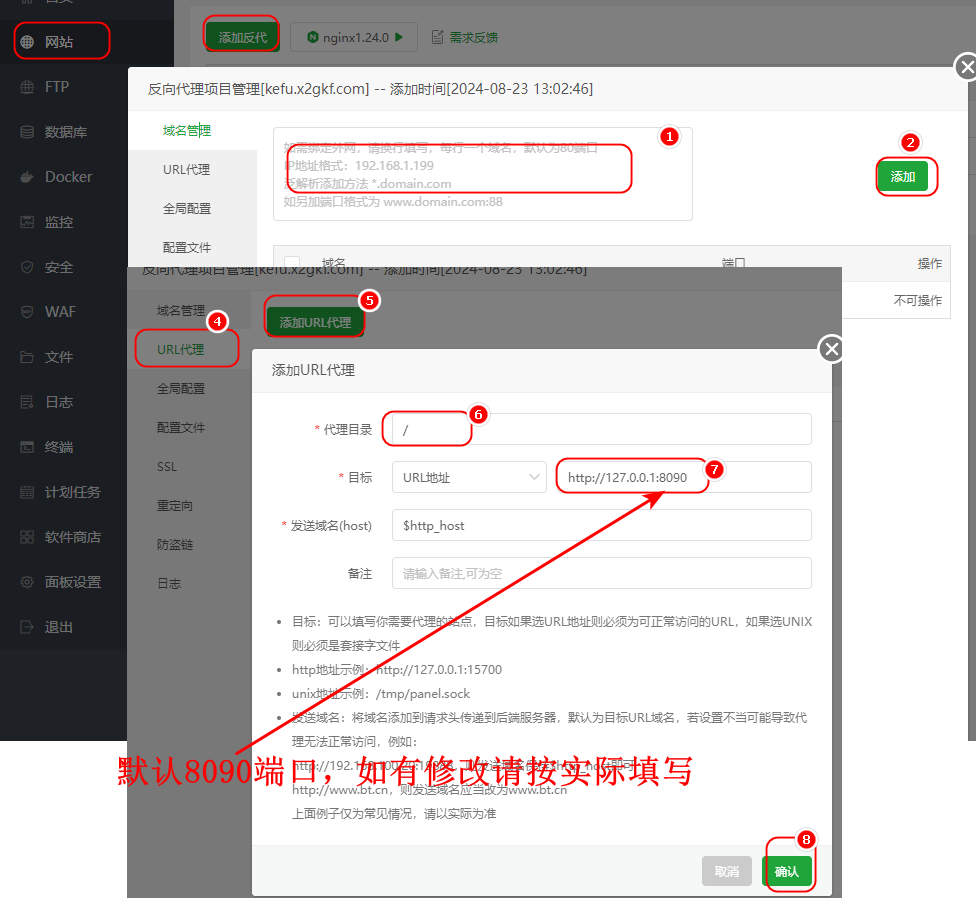Tick the select-all checkbox in domain table header

pos(292,263)
